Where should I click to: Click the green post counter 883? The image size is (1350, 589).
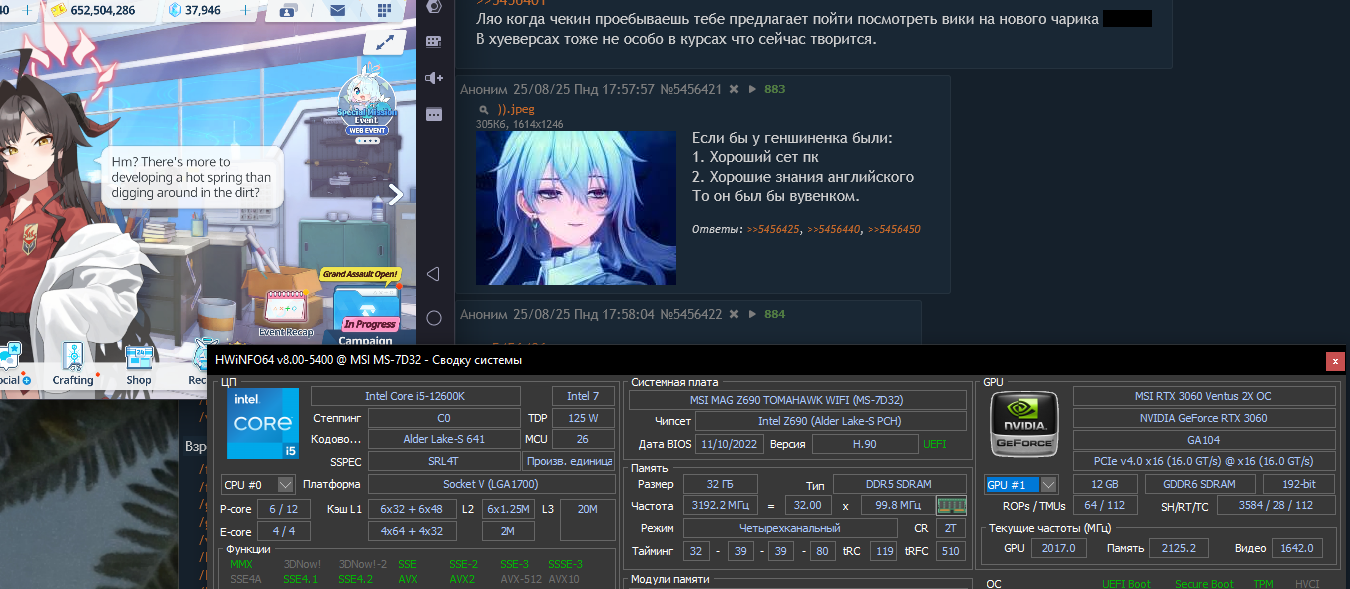click(x=775, y=89)
